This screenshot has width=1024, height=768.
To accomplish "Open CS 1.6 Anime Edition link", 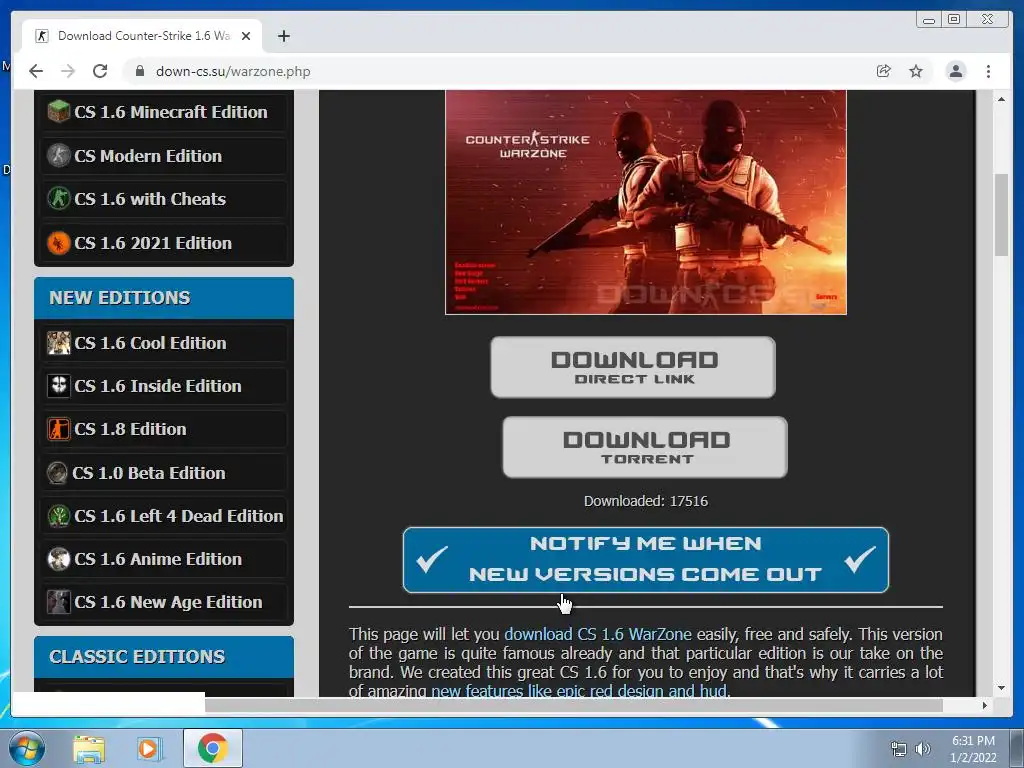I will tap(157, 559).
